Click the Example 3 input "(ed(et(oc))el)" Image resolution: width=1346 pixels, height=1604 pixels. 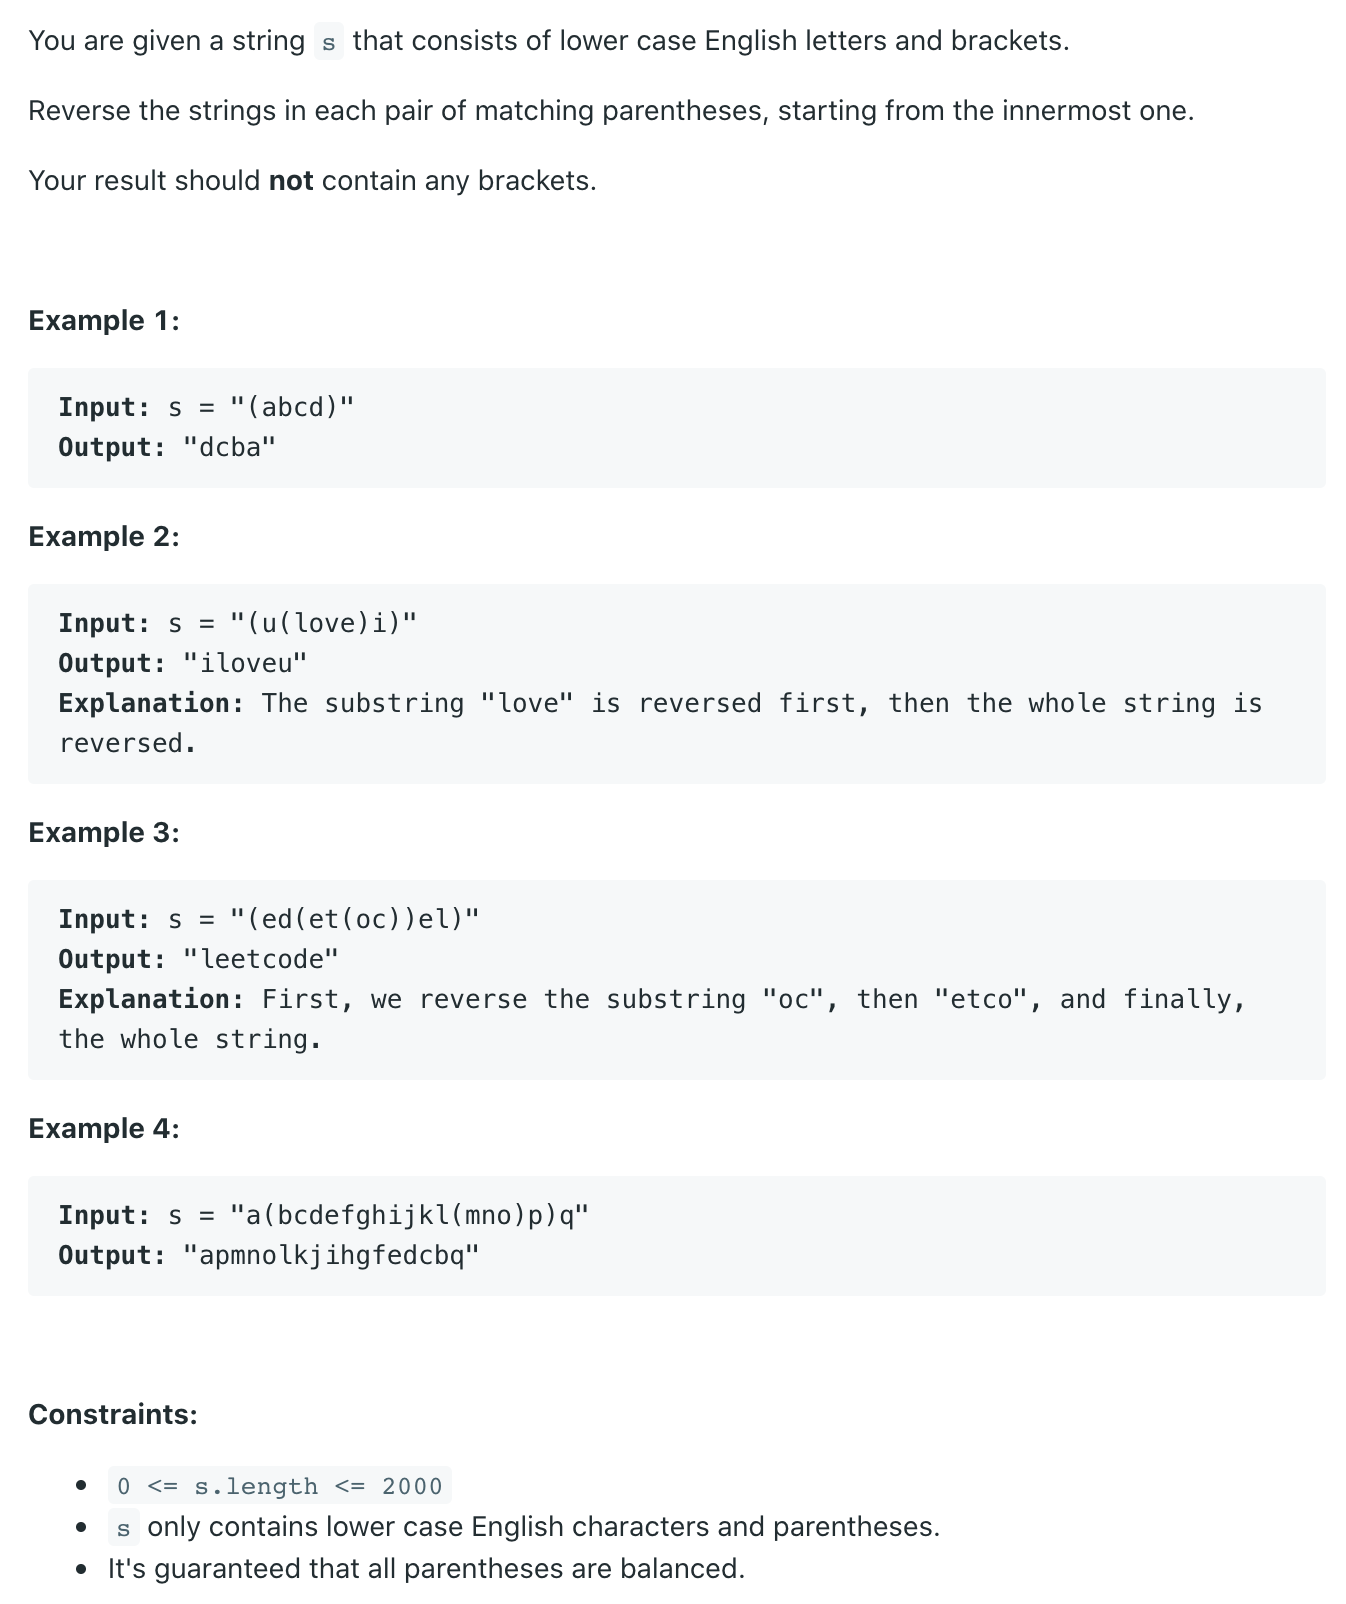[x=354, y=919]
